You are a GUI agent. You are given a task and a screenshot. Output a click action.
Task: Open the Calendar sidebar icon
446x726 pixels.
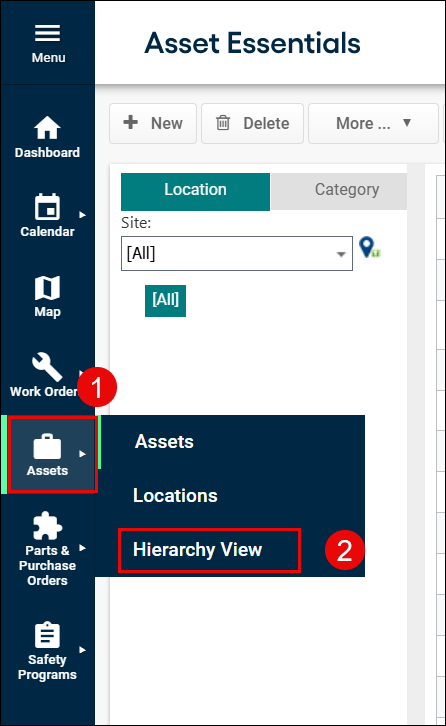[x=47, y=207]
